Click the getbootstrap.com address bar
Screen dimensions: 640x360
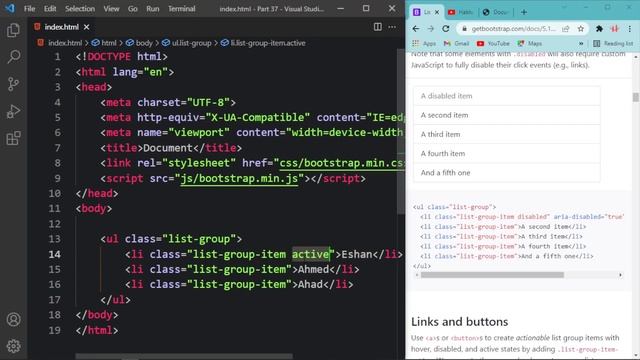[x=513, y=29]
